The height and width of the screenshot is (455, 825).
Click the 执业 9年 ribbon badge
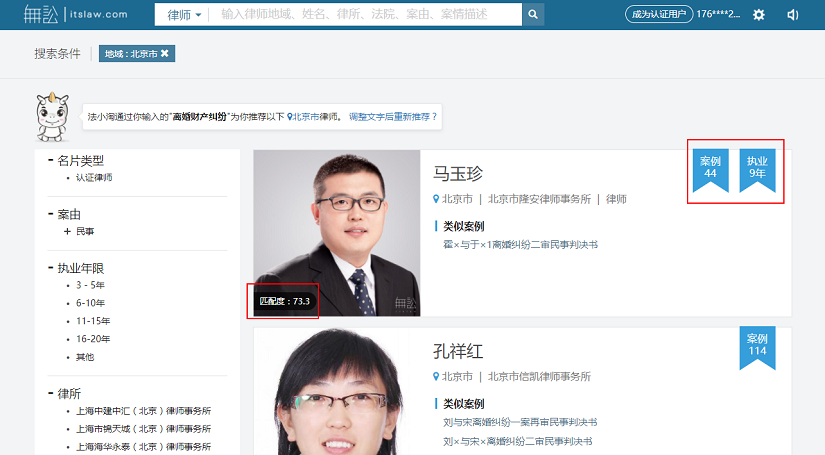tap(758, 168)
